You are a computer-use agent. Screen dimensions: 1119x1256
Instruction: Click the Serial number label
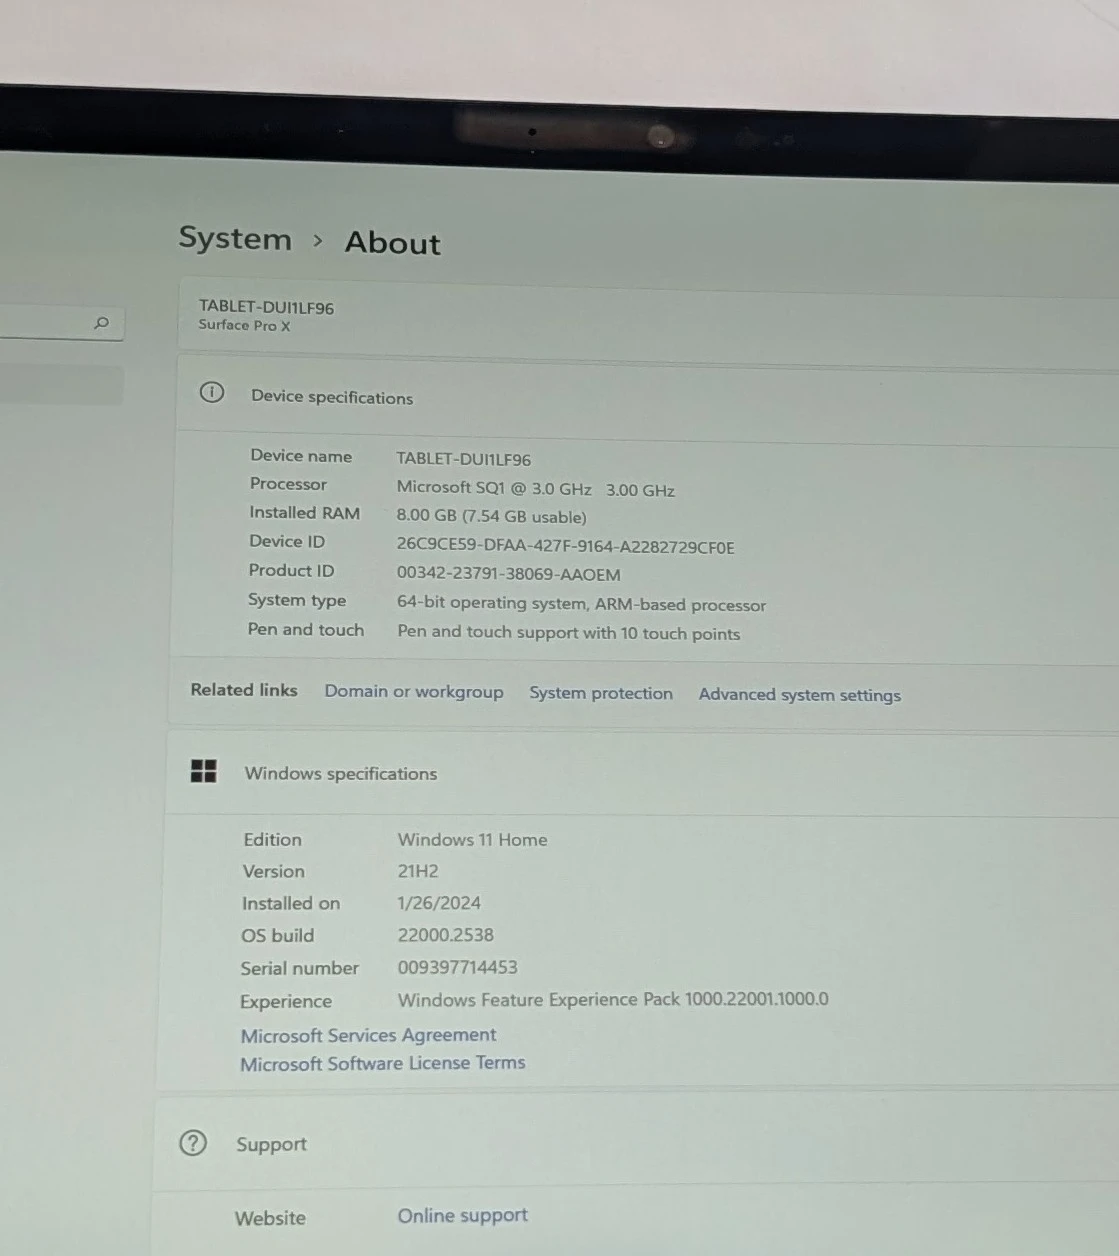click(299, 968)
